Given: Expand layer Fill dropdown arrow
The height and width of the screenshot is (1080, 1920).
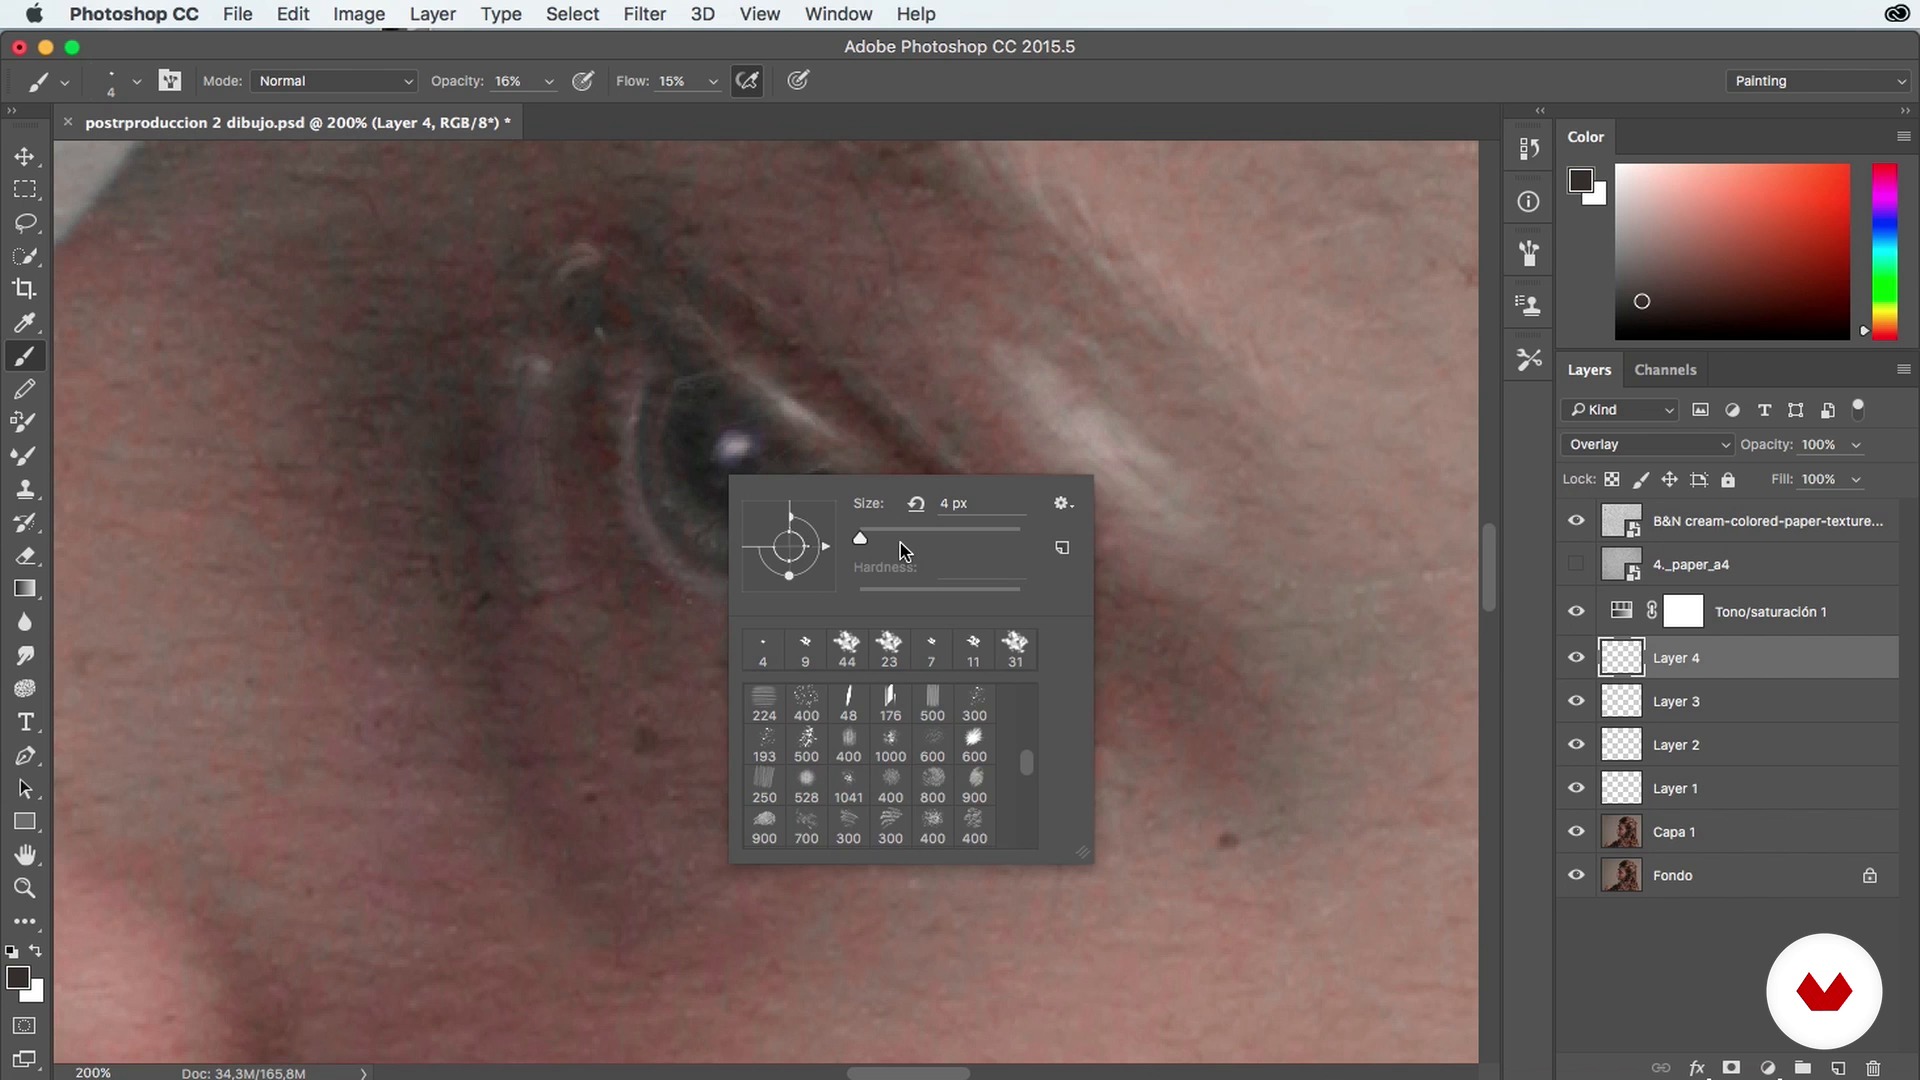Looking at the screenshot, I should [x=1856, y=480].
